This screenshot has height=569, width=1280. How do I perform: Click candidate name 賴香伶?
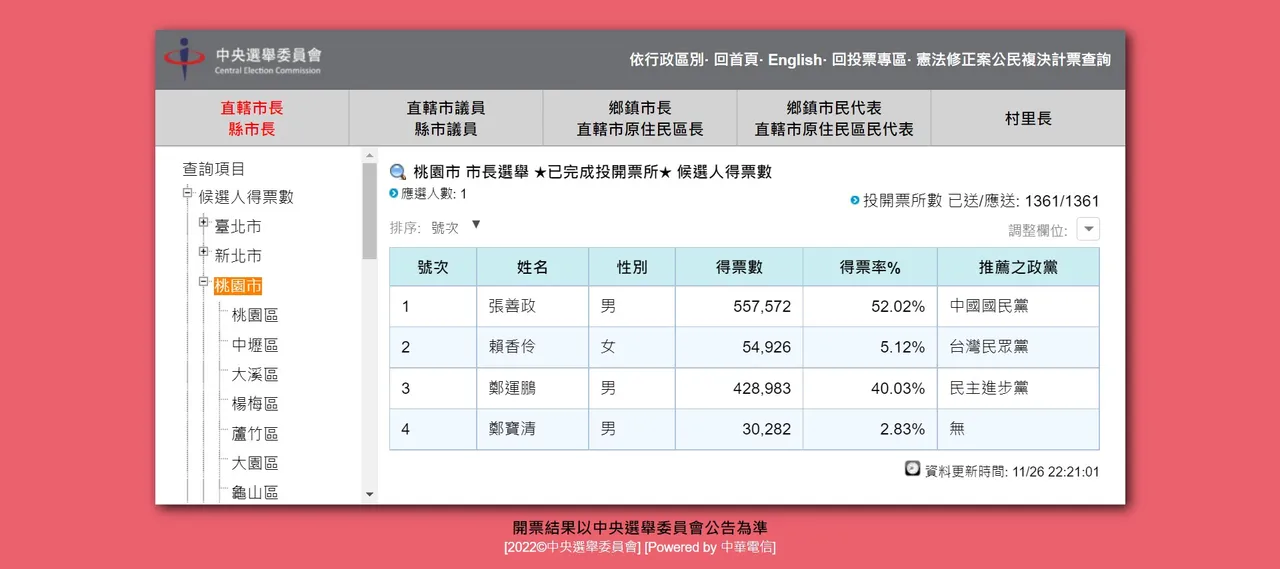click(512, 347)
